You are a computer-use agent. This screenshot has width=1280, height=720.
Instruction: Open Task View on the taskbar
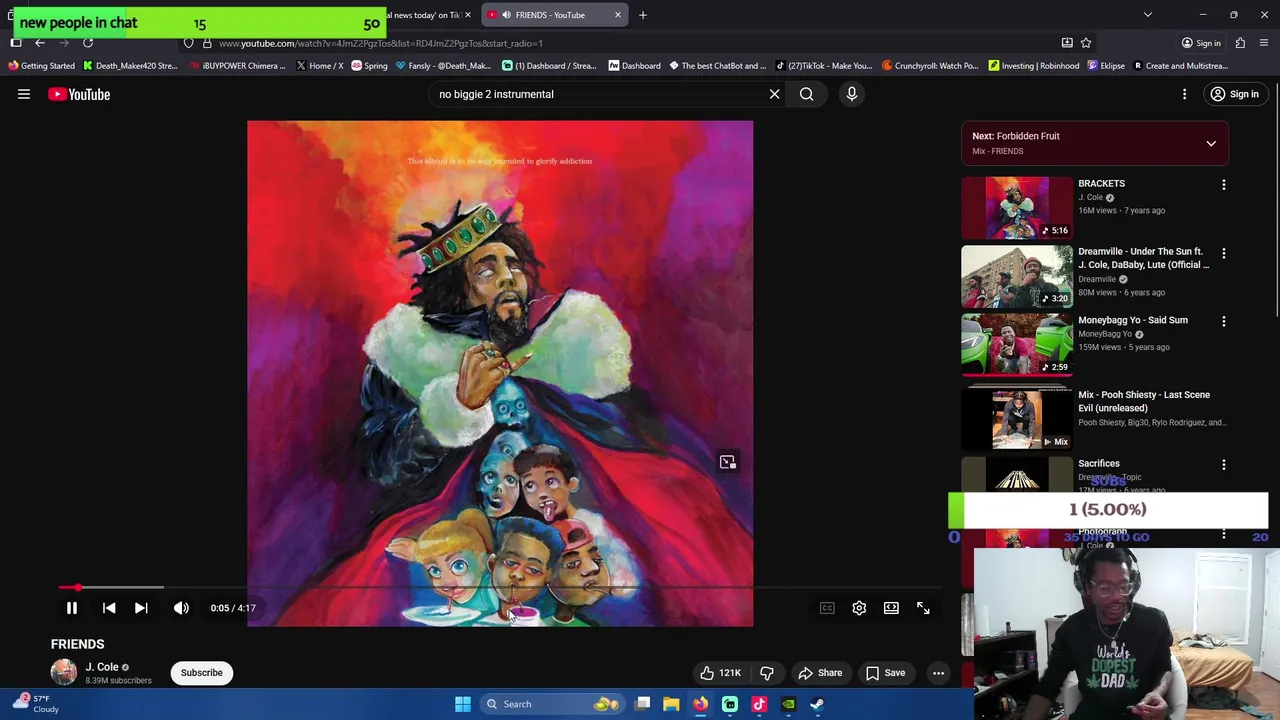[643, 704]
